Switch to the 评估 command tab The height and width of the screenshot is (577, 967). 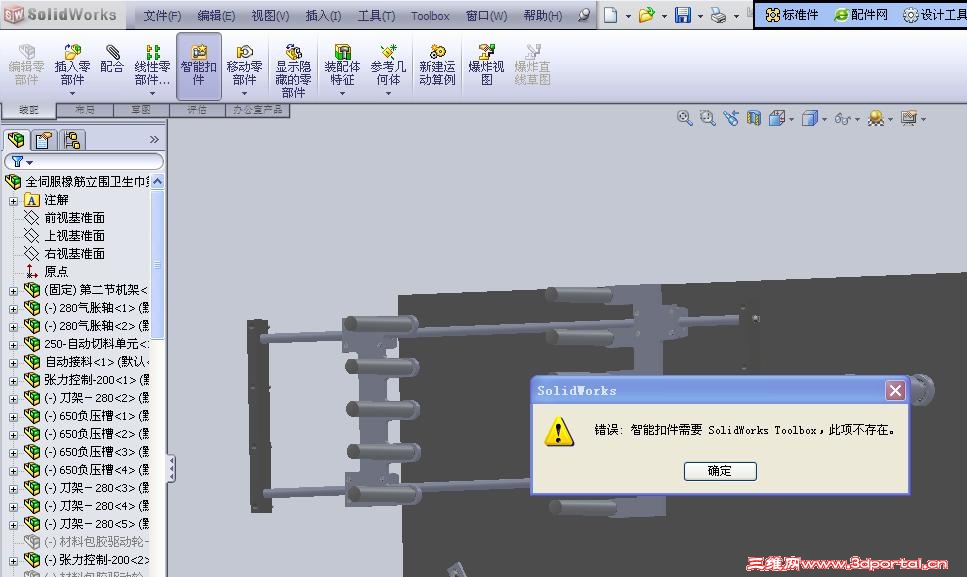(x=197, y=110)
